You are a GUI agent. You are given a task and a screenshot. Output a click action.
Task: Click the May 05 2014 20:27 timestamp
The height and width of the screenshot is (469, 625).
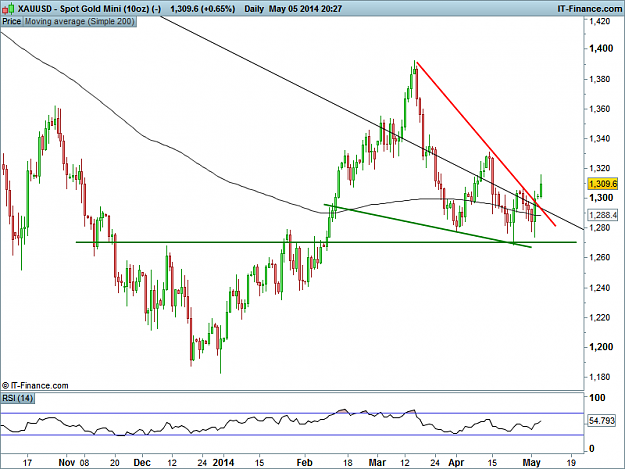(305, 8)
